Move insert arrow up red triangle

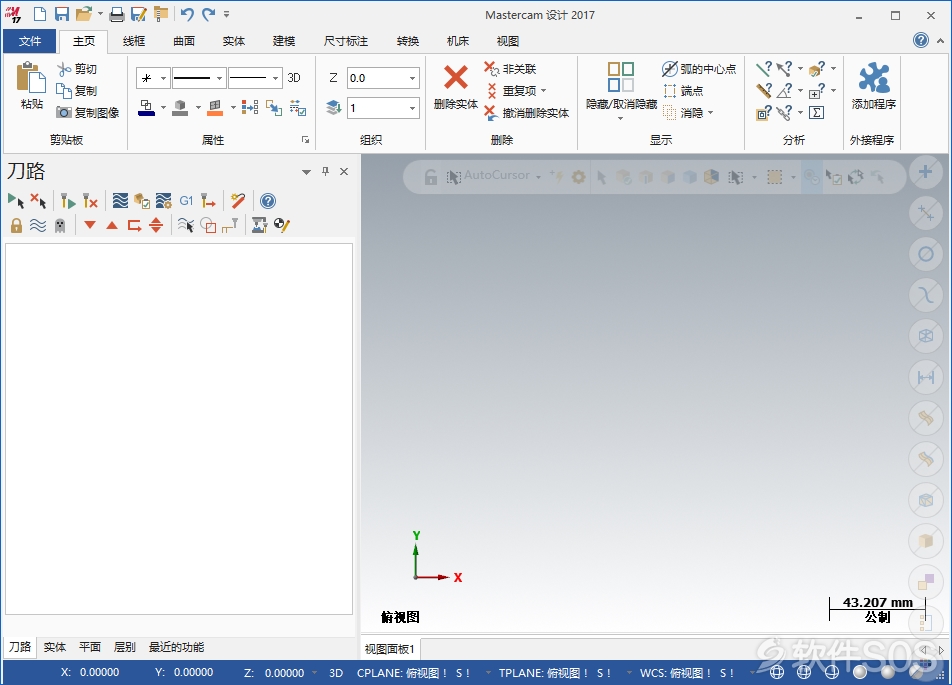click(112, 225)
